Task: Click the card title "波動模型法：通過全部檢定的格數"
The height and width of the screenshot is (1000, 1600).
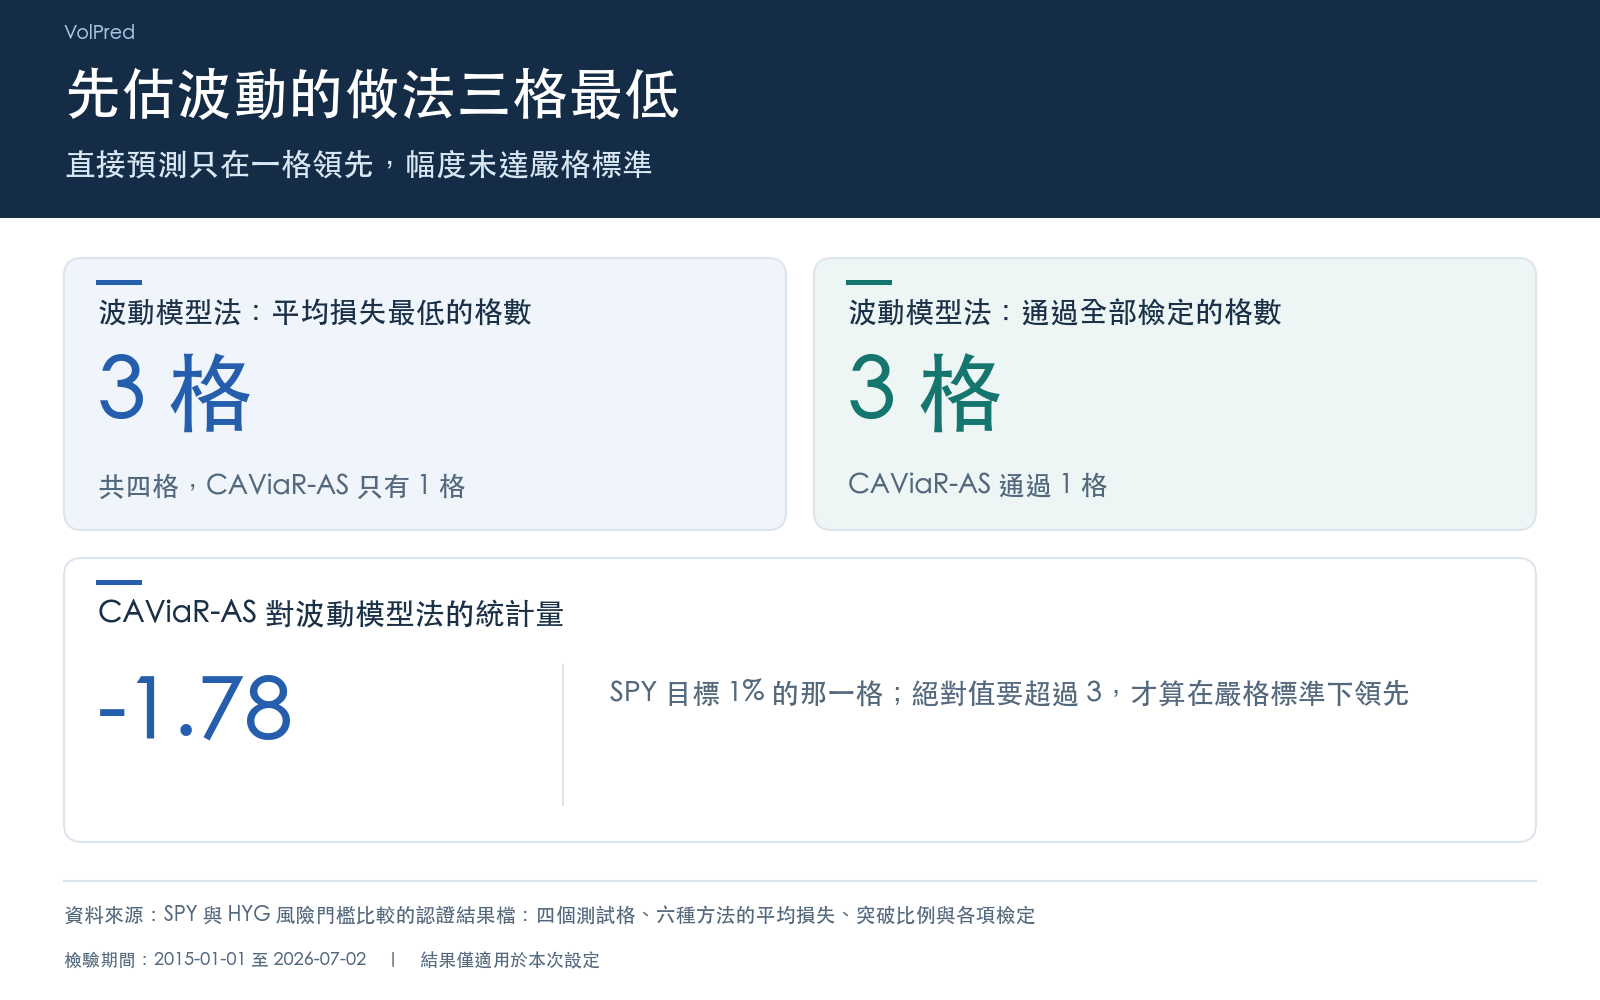Action: pos(1065,312)
